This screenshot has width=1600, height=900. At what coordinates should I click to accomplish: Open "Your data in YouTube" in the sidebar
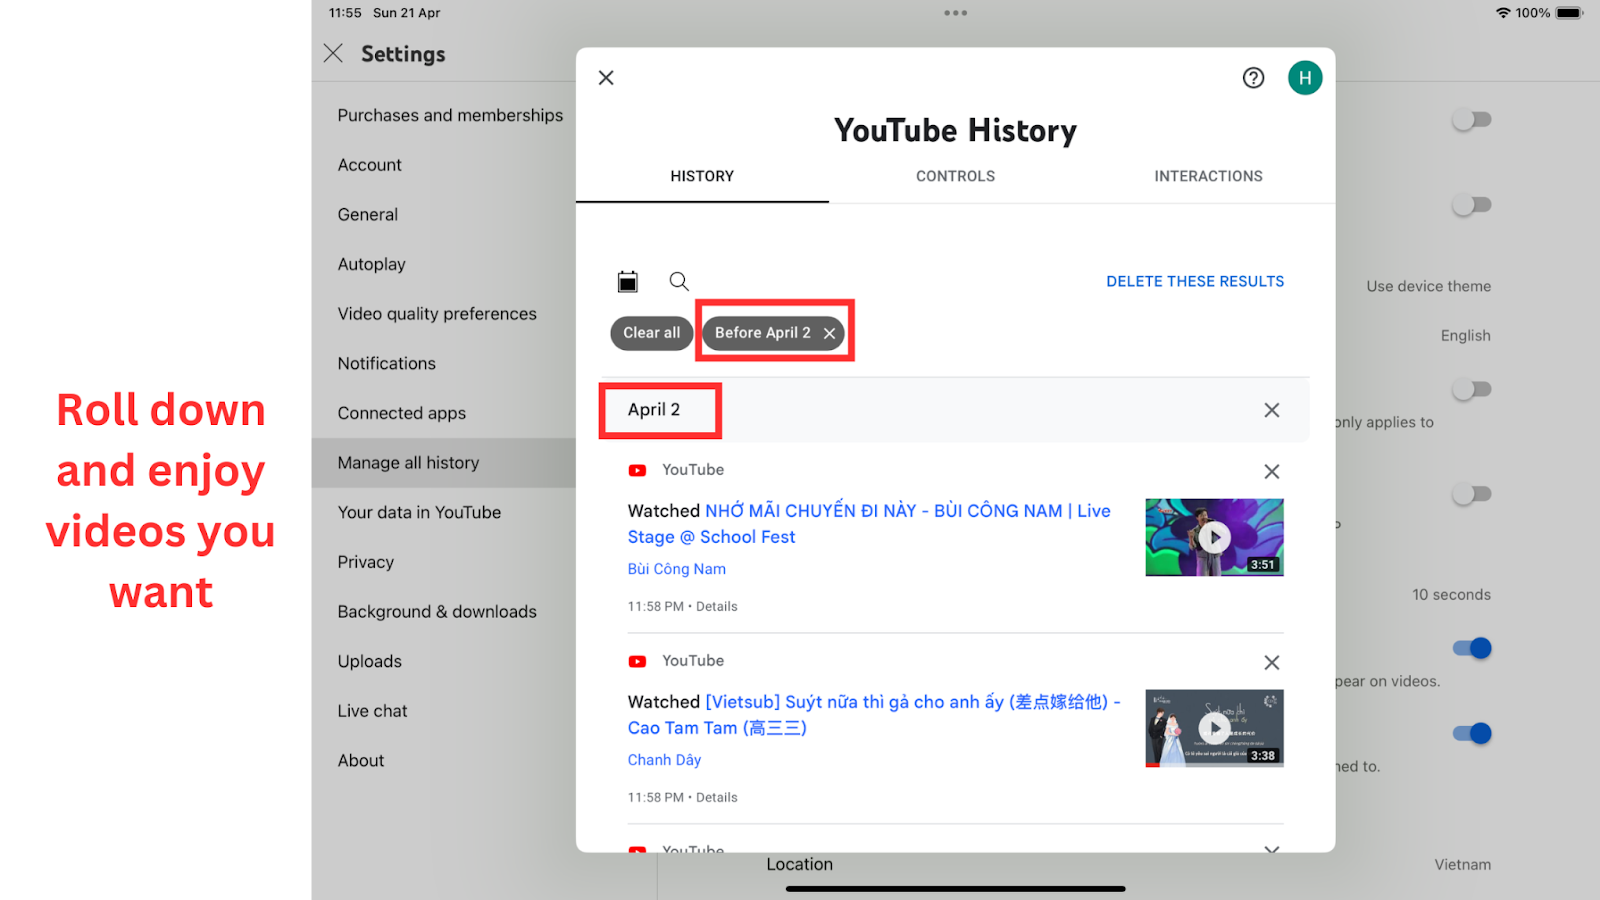coord(419,512)
